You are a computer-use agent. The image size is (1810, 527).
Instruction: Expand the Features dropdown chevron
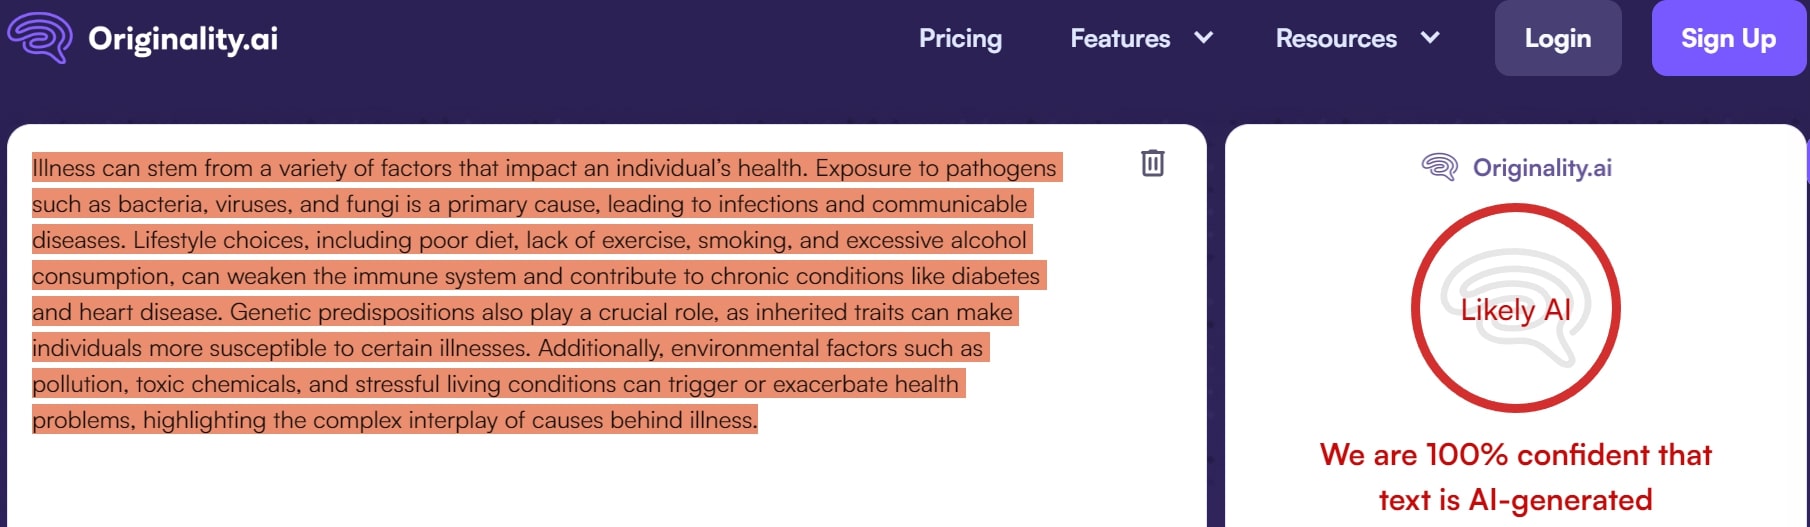click(1204, 38)
